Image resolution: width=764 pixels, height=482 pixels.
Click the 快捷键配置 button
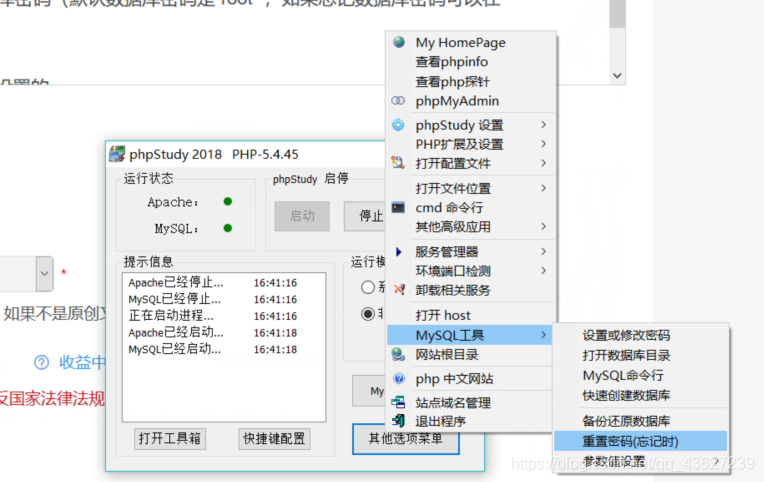(x=274, y=439)
